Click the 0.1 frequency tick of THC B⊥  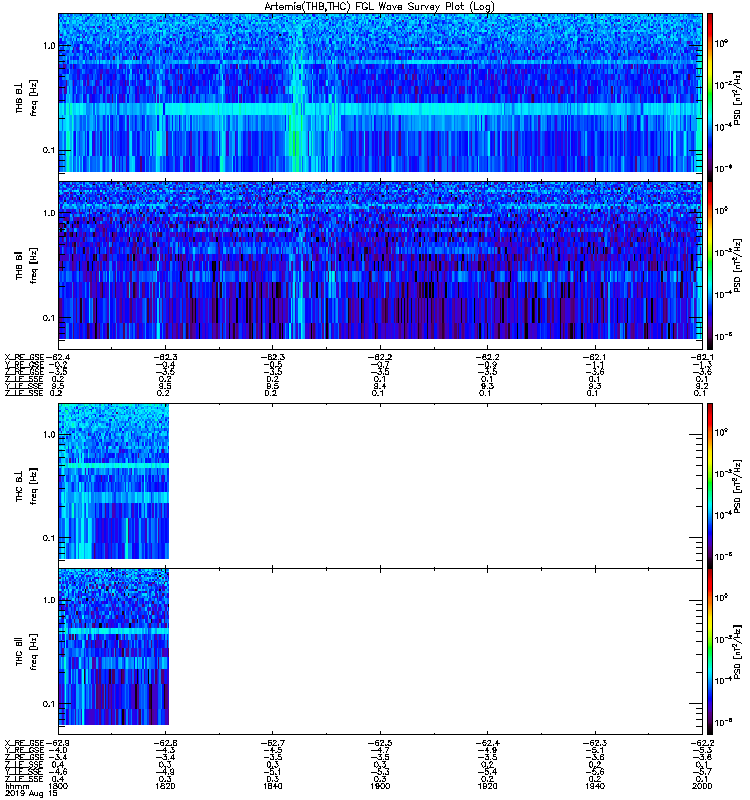49,538
